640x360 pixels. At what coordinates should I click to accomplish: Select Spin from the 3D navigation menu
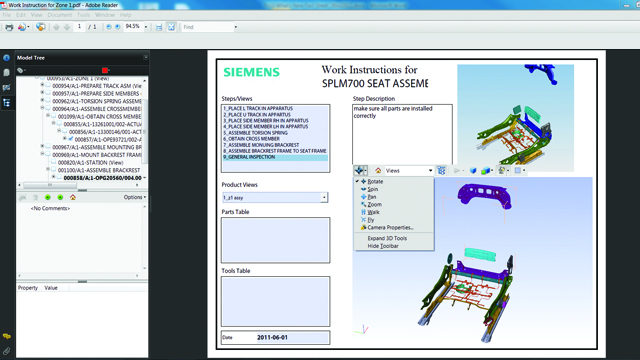pyautogui.click(x=373, y=189)
